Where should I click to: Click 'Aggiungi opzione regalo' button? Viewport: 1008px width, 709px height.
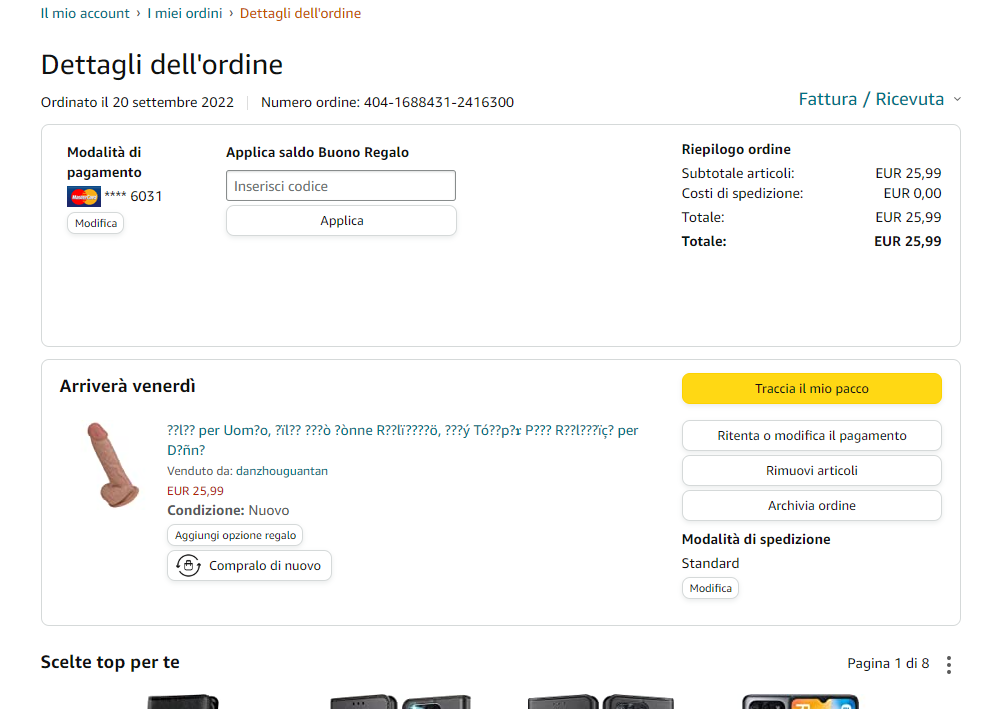pyautogui.click(x=235, y=535)
